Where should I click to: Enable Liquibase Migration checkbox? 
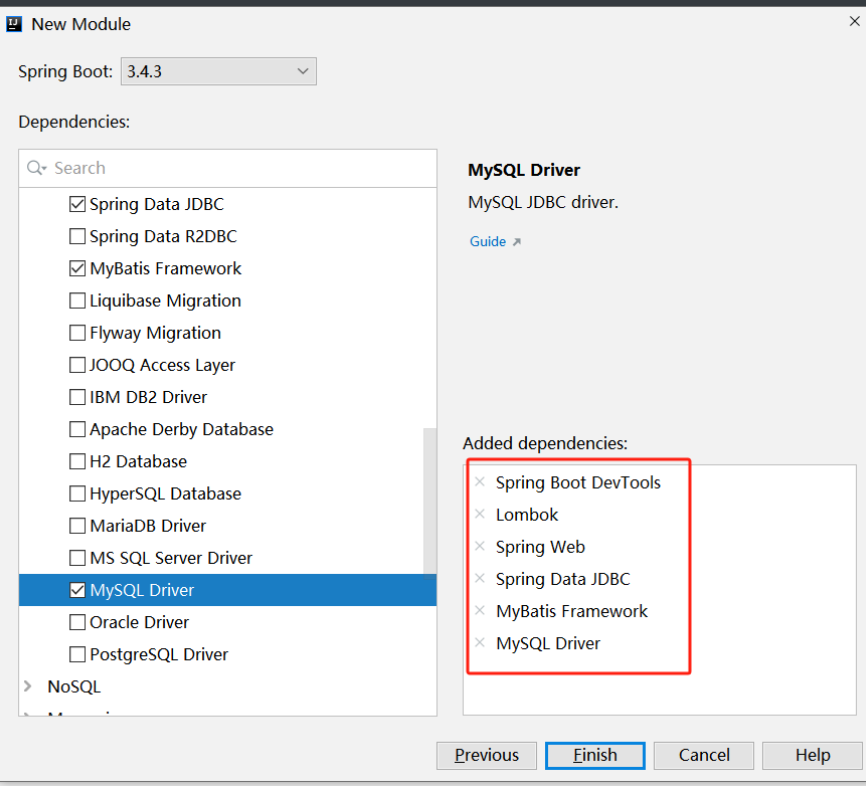tap(77, 300)
